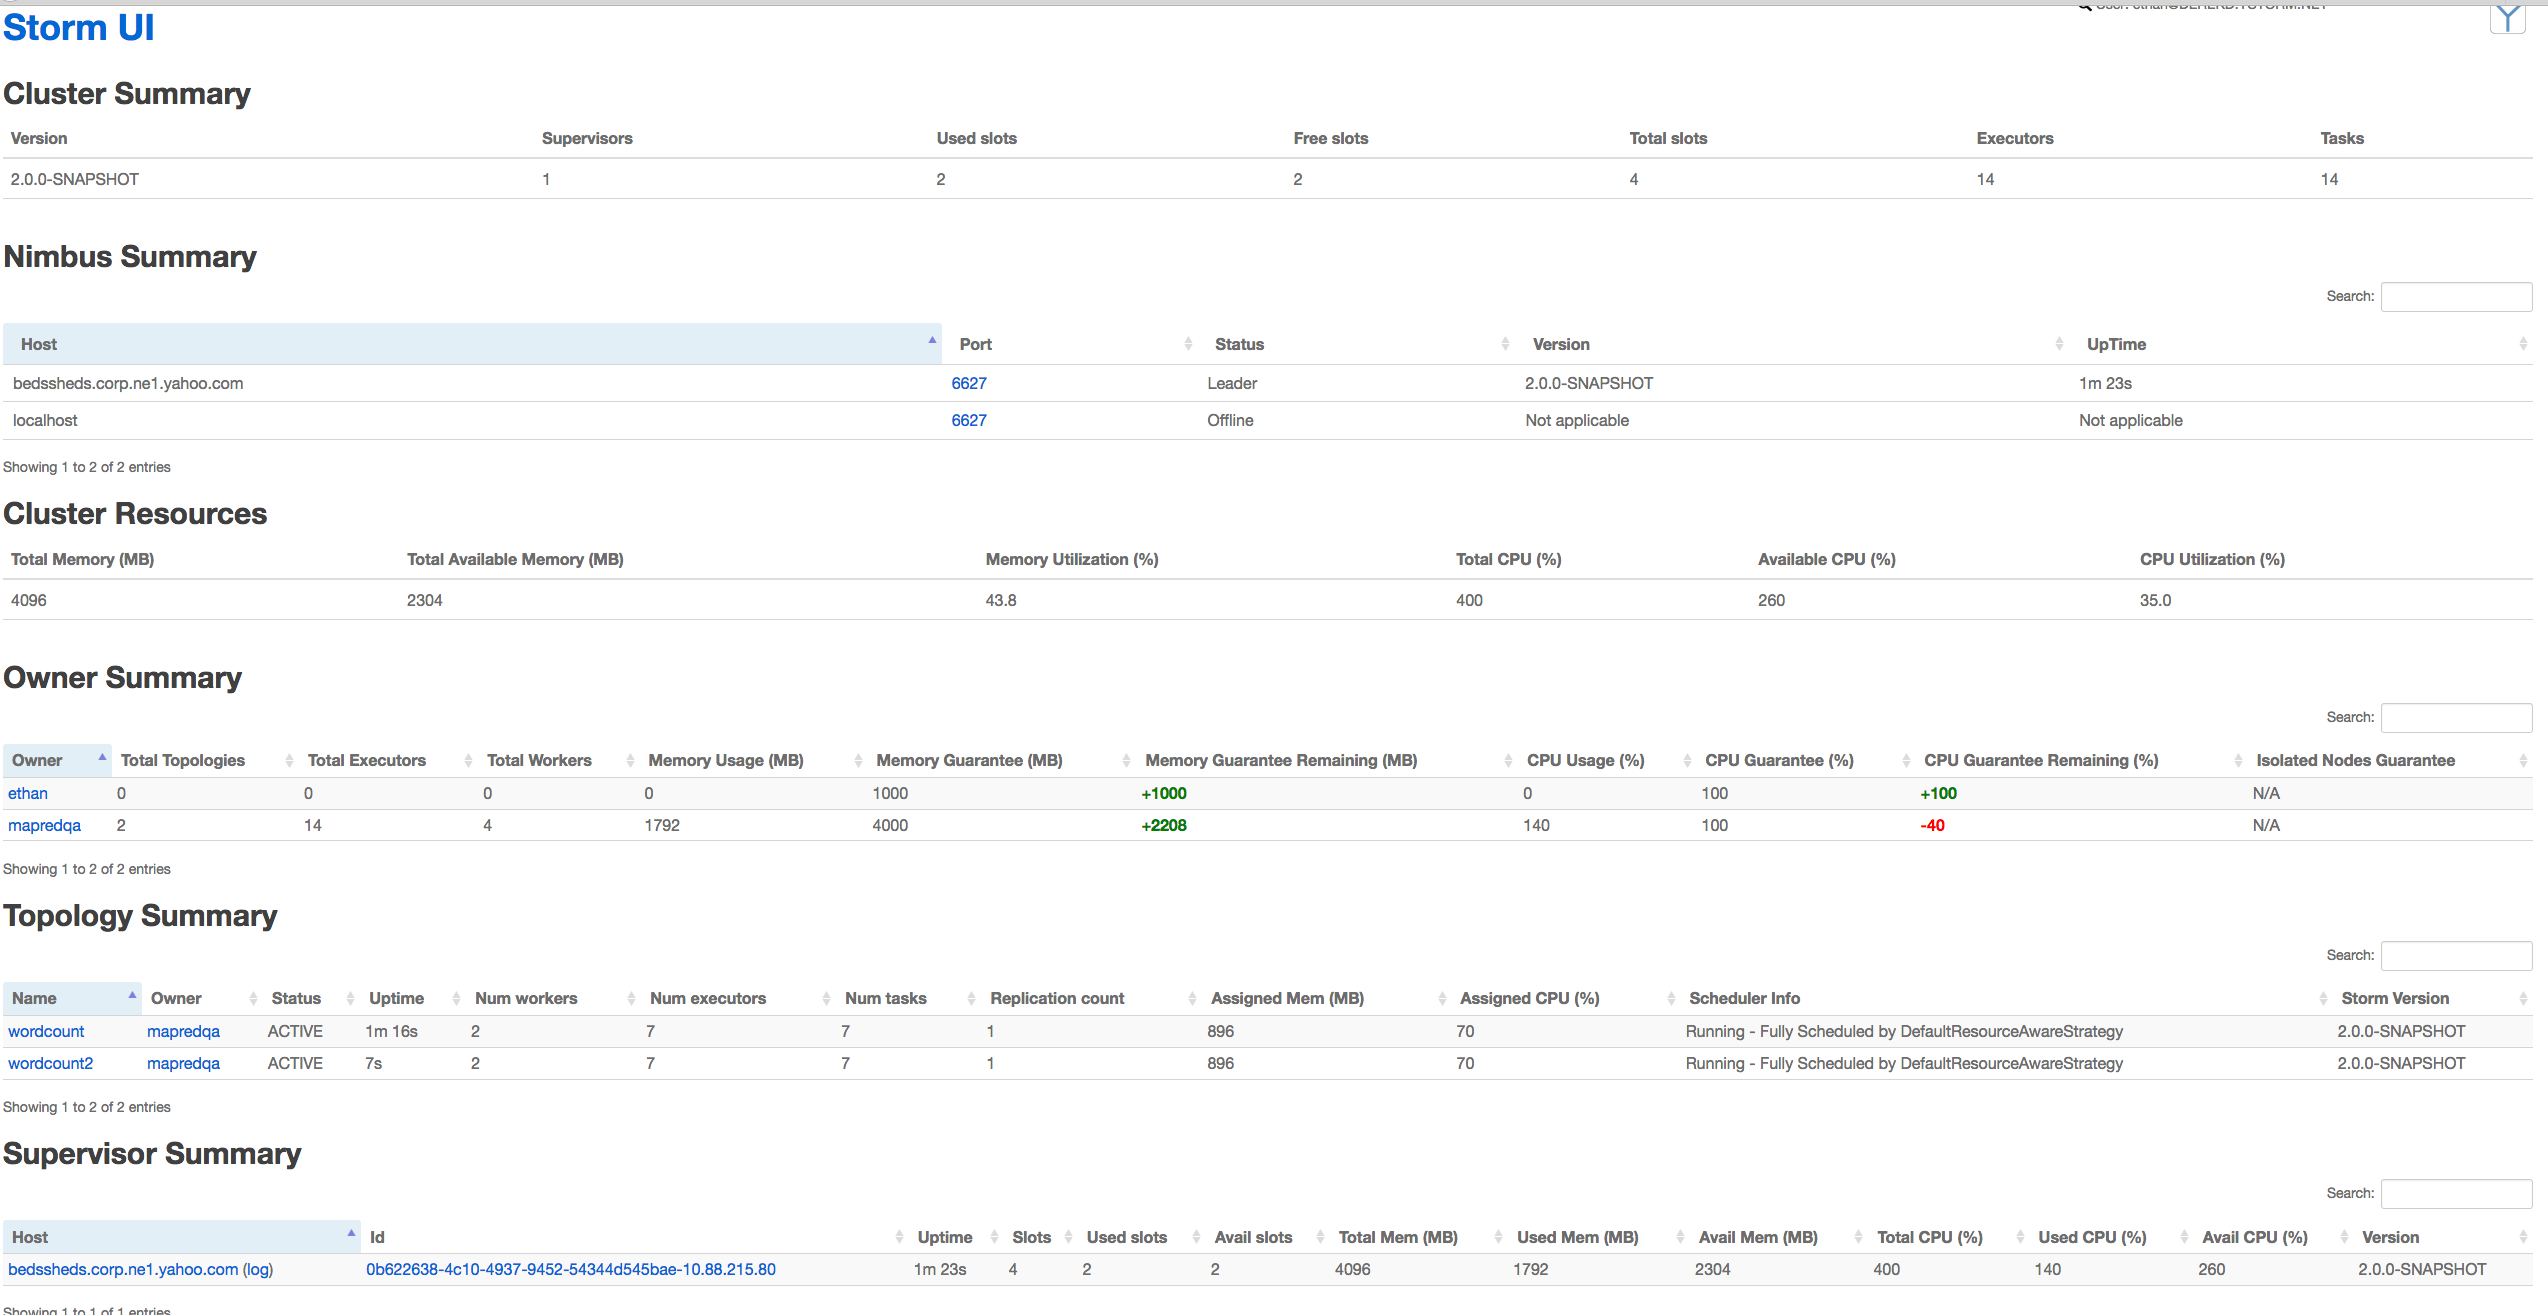Click the Storm UI title link
Image resolution: width=2548 pixels, height=1315 pixels.
pos(79,28)
